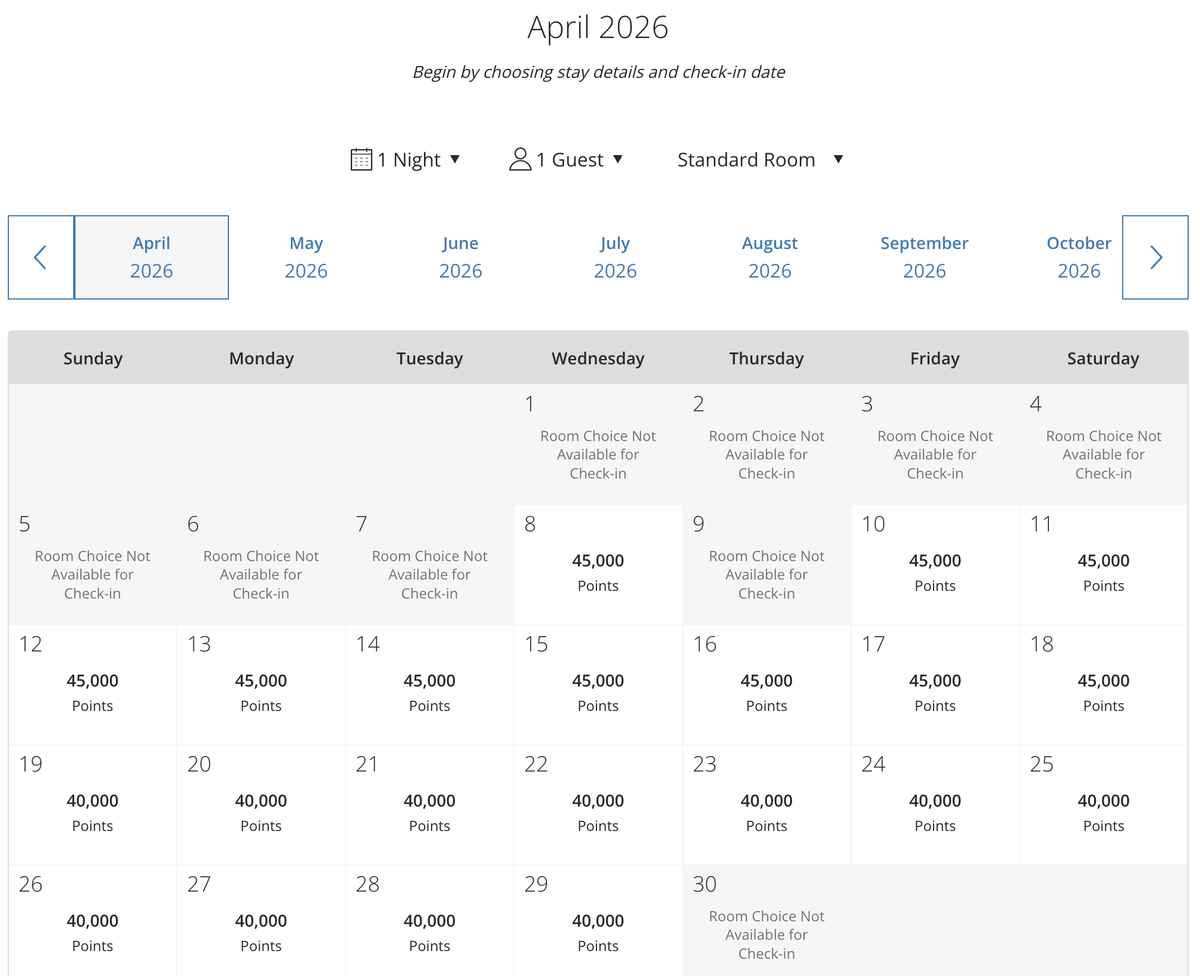
Task: Pick Wednesday April 29 cell
Action: click(598, 920)
